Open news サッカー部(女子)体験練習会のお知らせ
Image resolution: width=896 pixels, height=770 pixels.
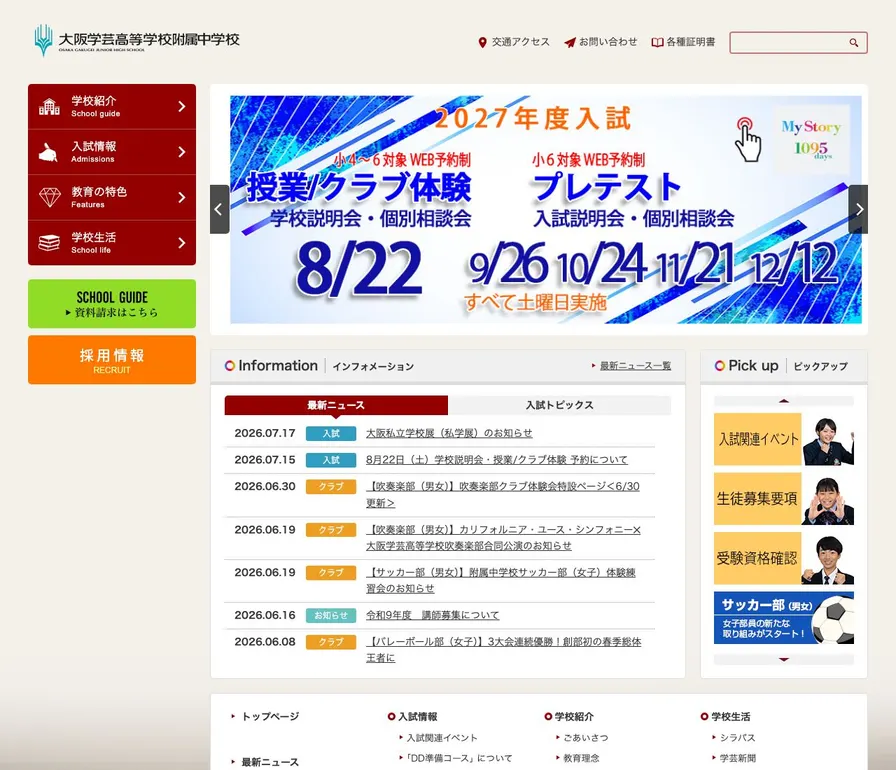click(501, 580)
